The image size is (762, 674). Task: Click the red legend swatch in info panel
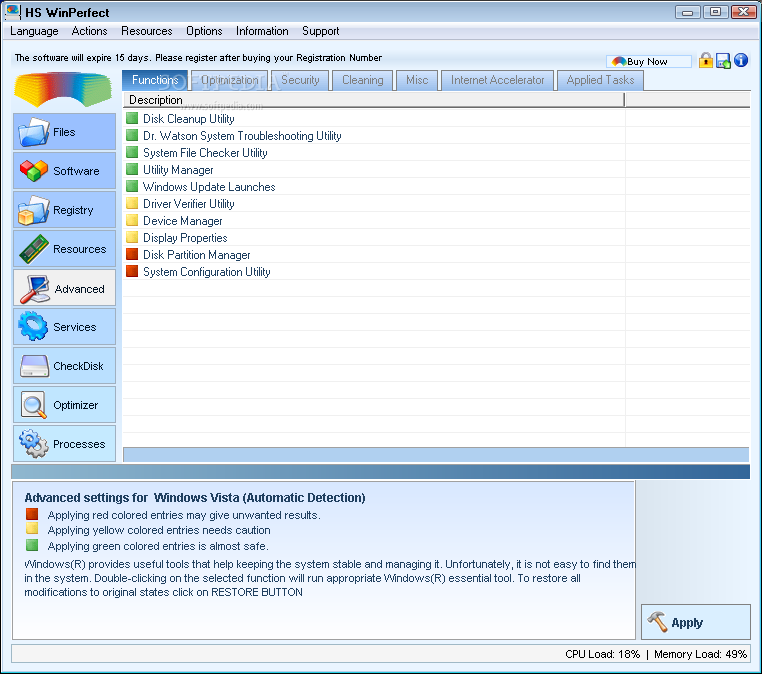32,514
